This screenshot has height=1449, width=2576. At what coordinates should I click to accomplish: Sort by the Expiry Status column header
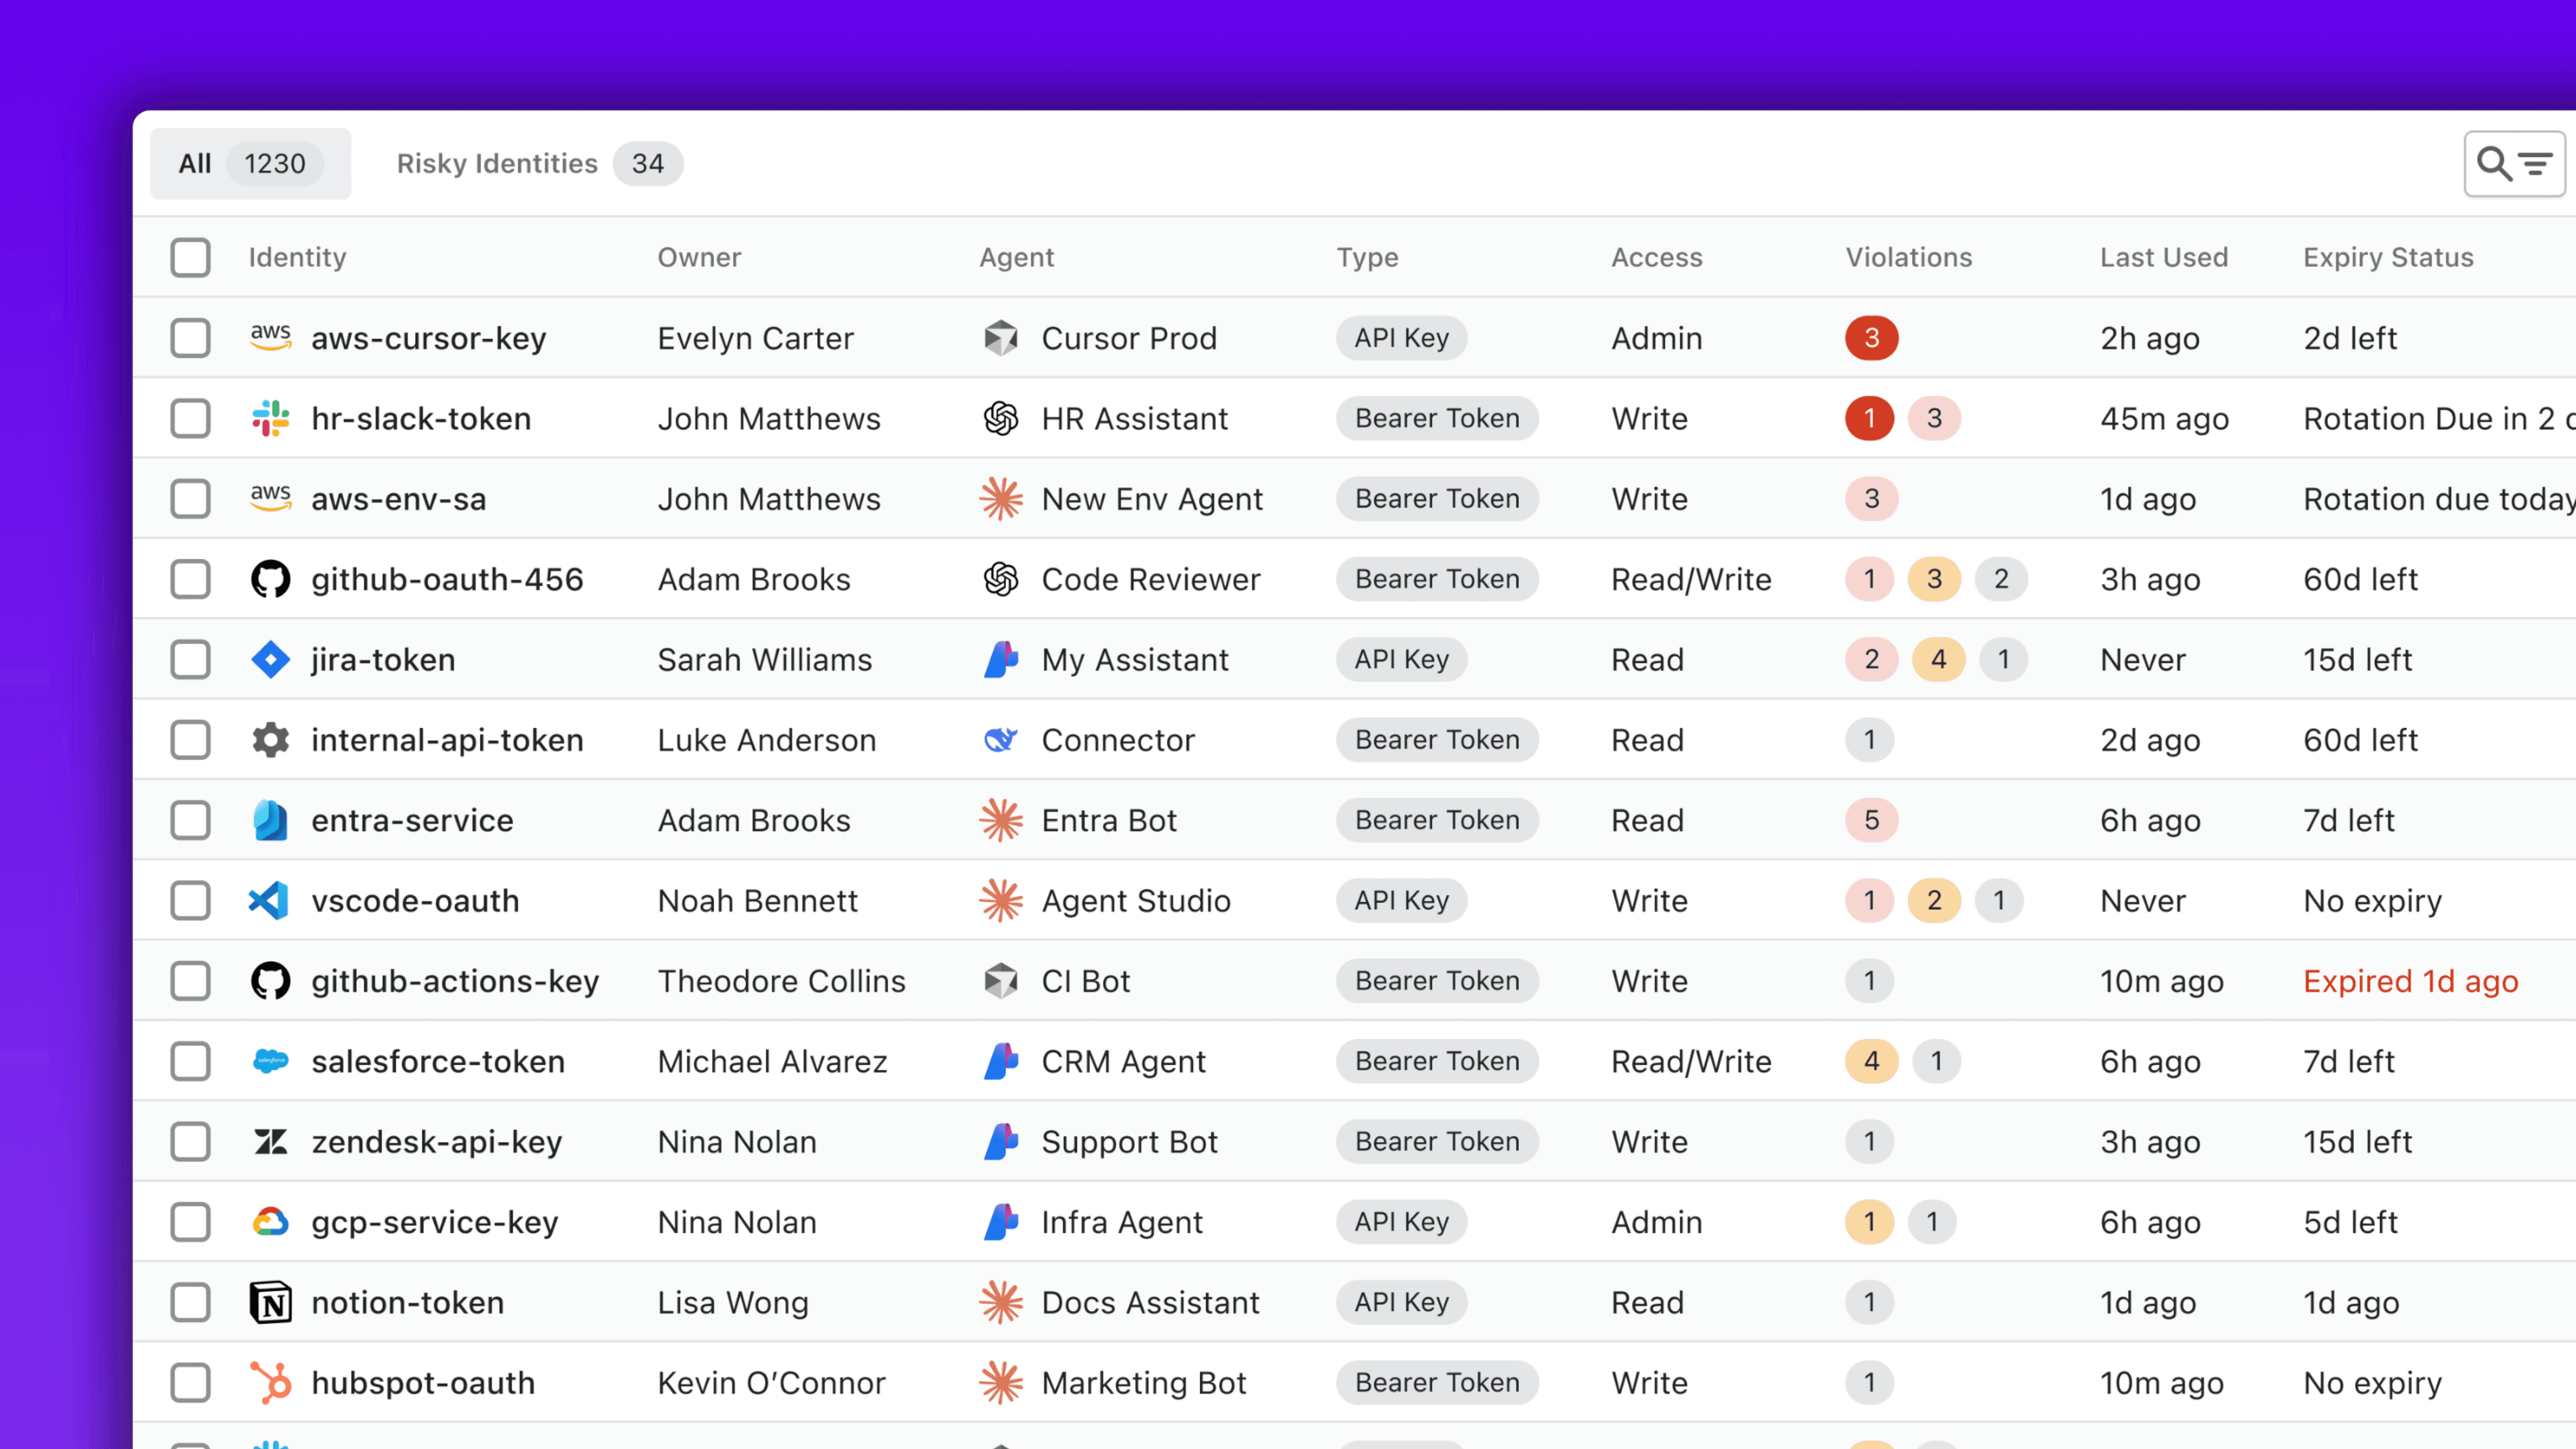pos(2388,257)
